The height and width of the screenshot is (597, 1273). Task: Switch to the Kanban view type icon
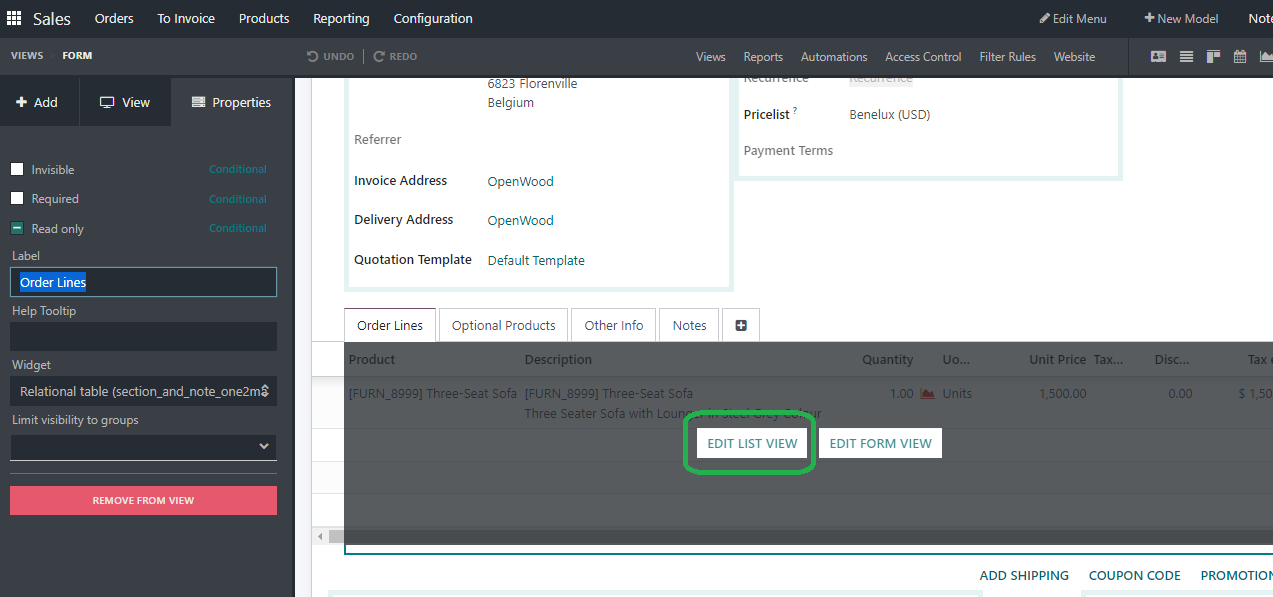[1213, 57]
